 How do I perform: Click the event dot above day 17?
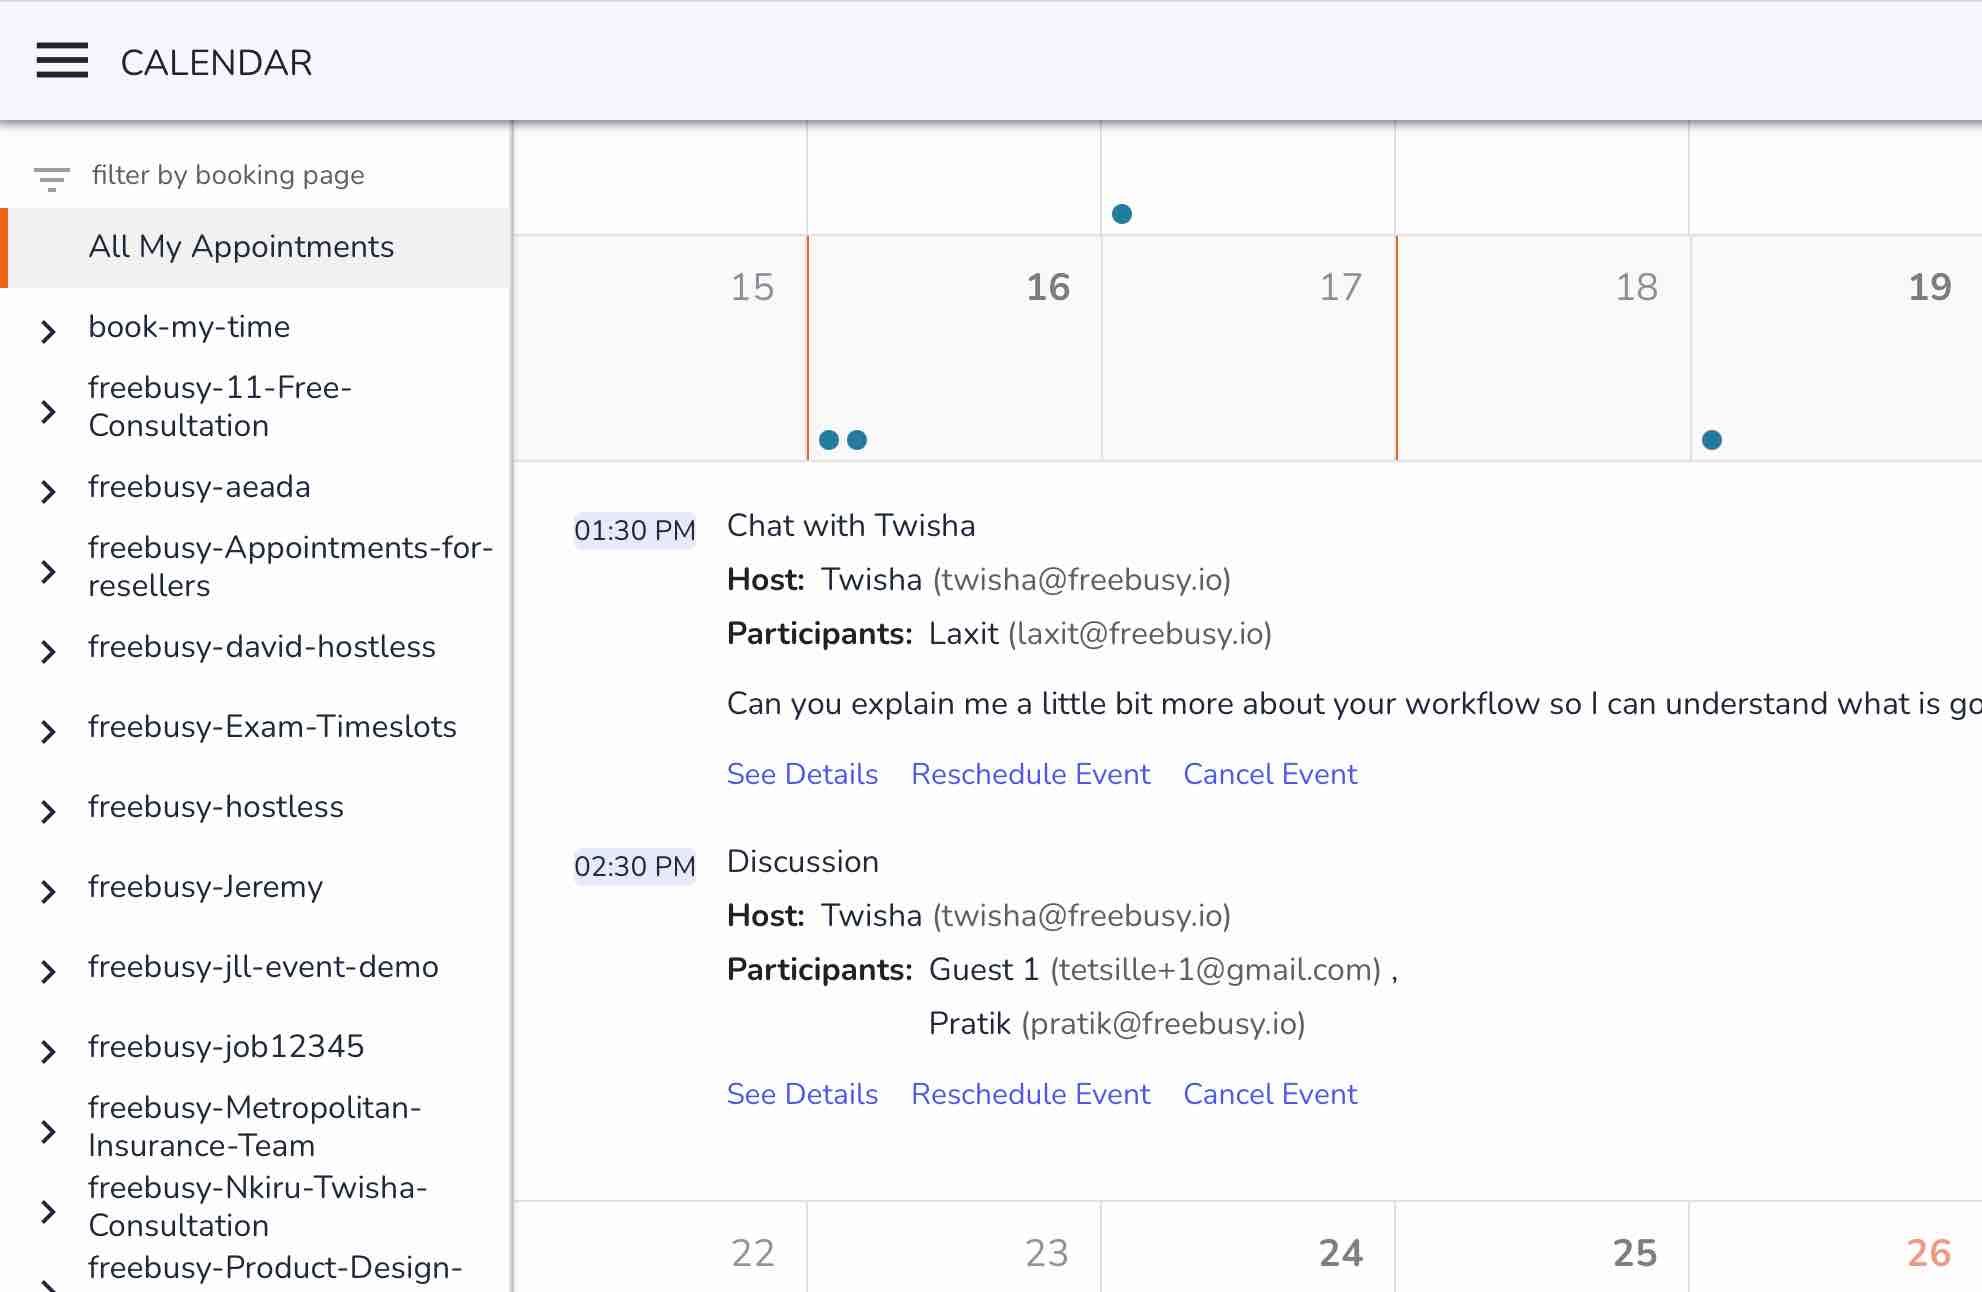(1122, 214)
